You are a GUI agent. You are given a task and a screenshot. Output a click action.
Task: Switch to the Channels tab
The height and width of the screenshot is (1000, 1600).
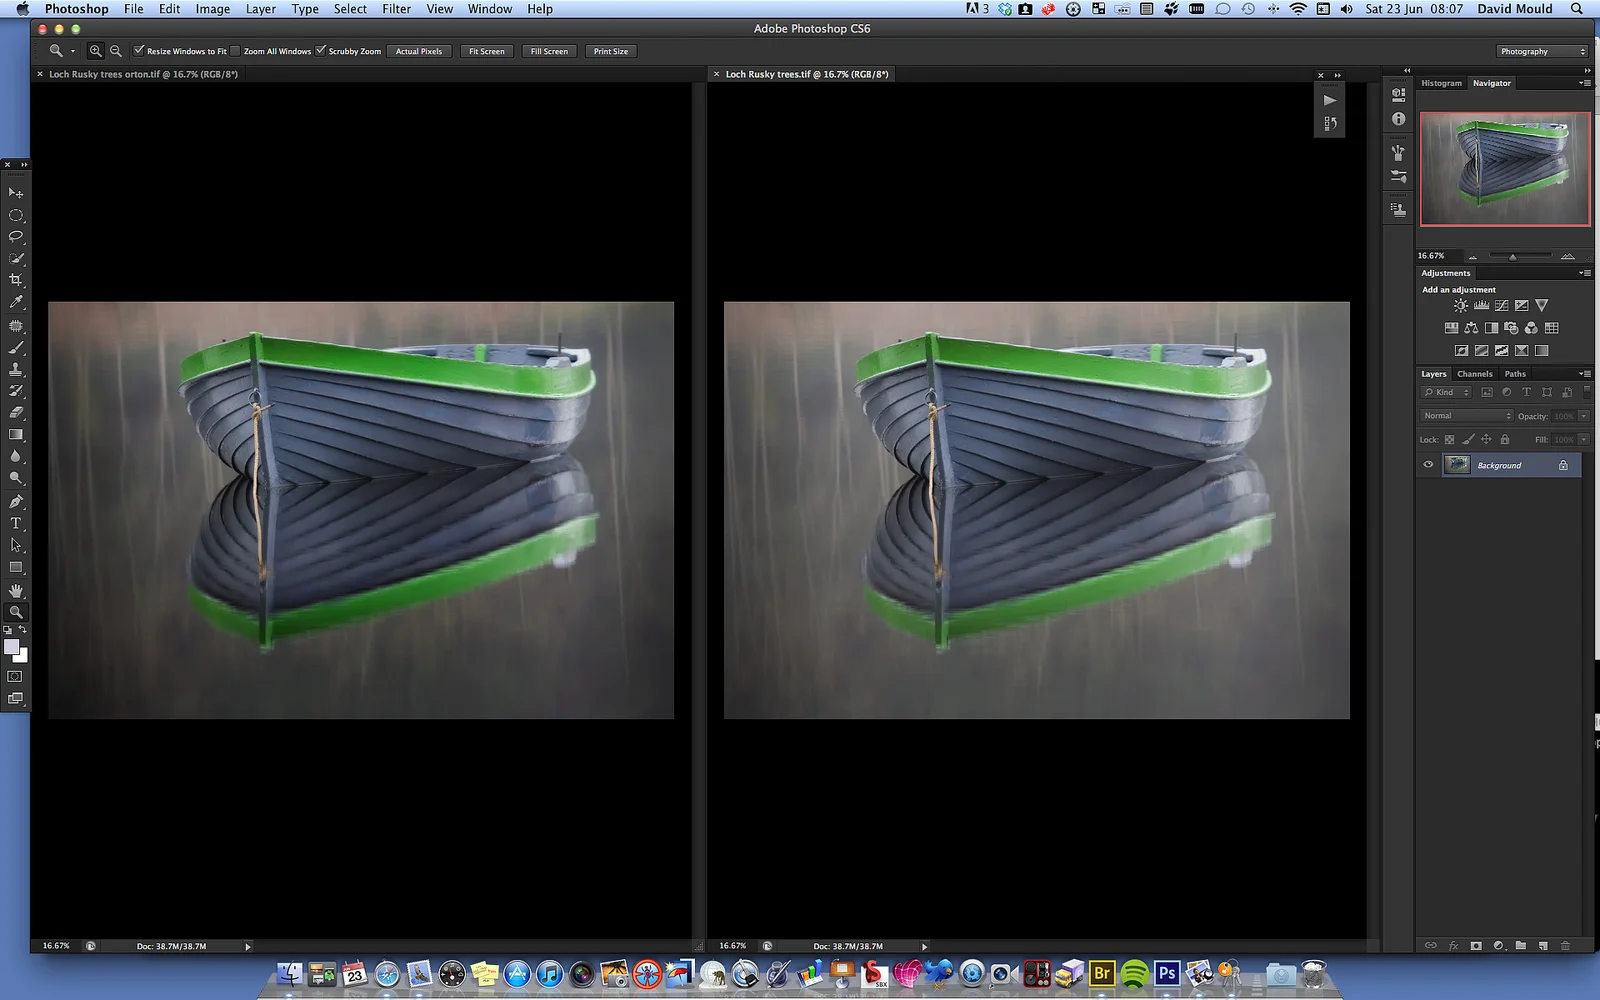click(1474, 374)
